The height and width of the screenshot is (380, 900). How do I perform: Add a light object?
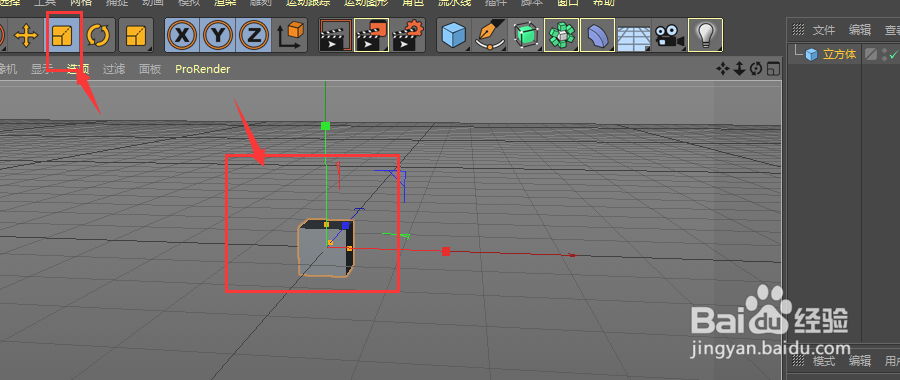(705, 36)
